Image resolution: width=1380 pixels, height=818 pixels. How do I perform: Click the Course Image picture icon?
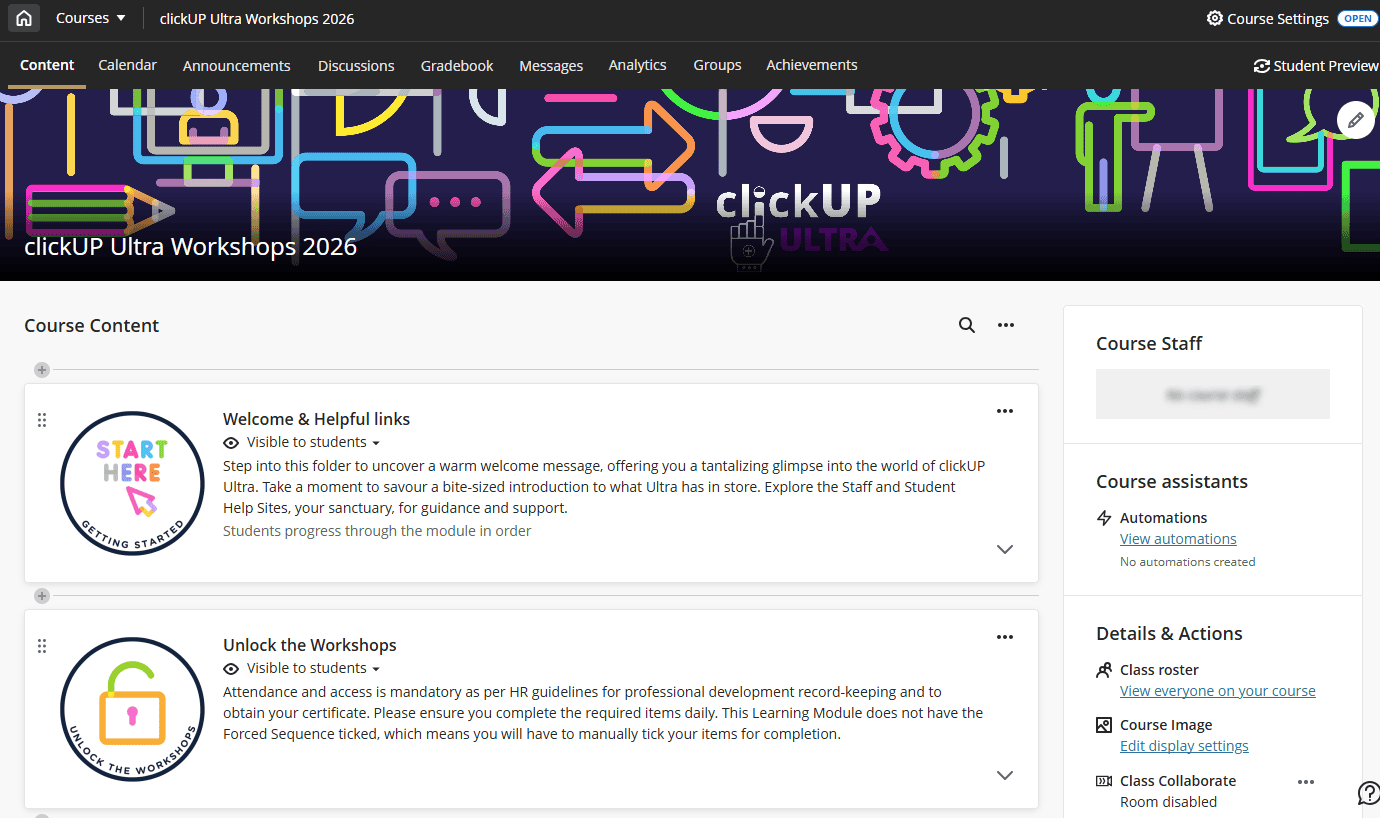1104,725
